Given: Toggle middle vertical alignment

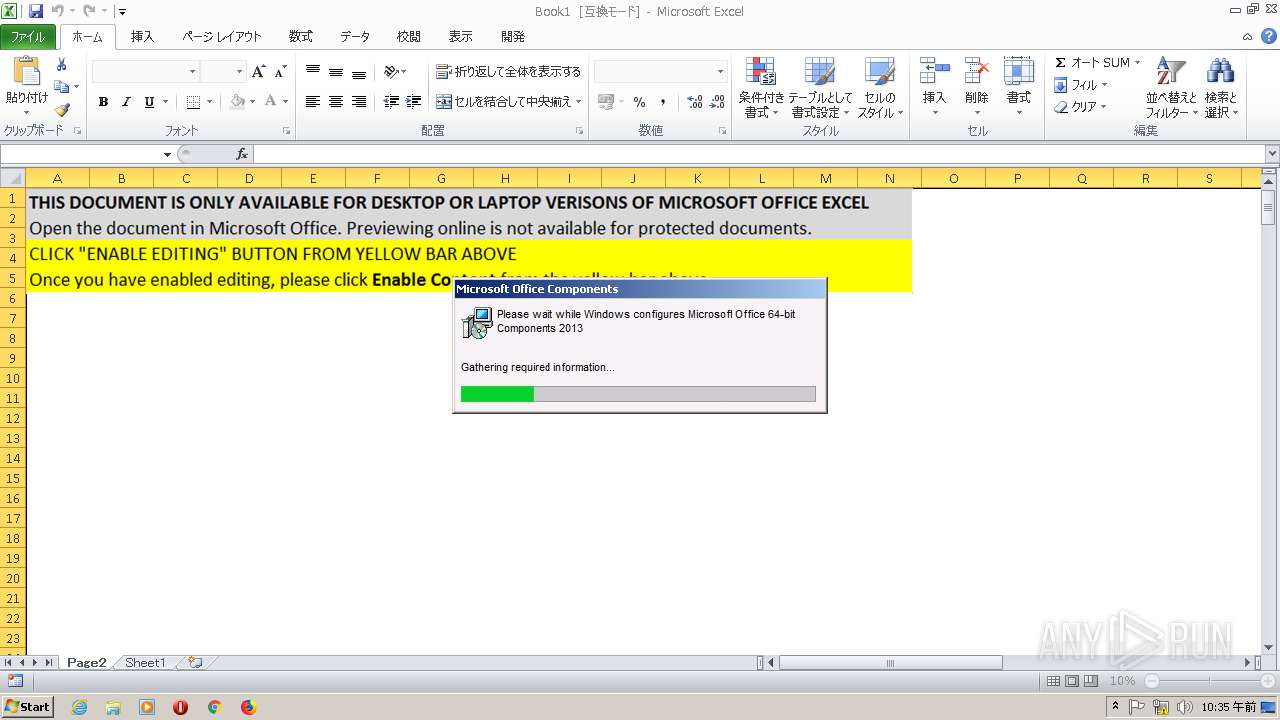Looking at the screenshot, I should click(x=336, y=72).
